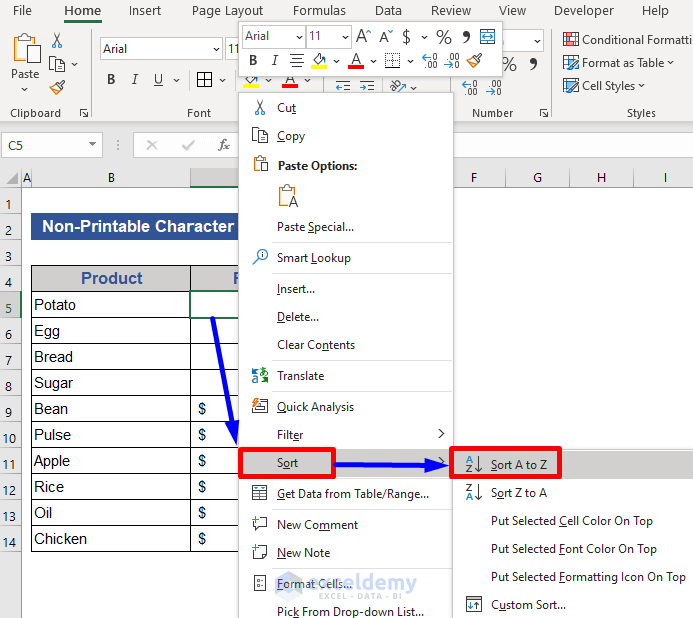Open the Number Format dropdown in ribbon

coord(537,41)
